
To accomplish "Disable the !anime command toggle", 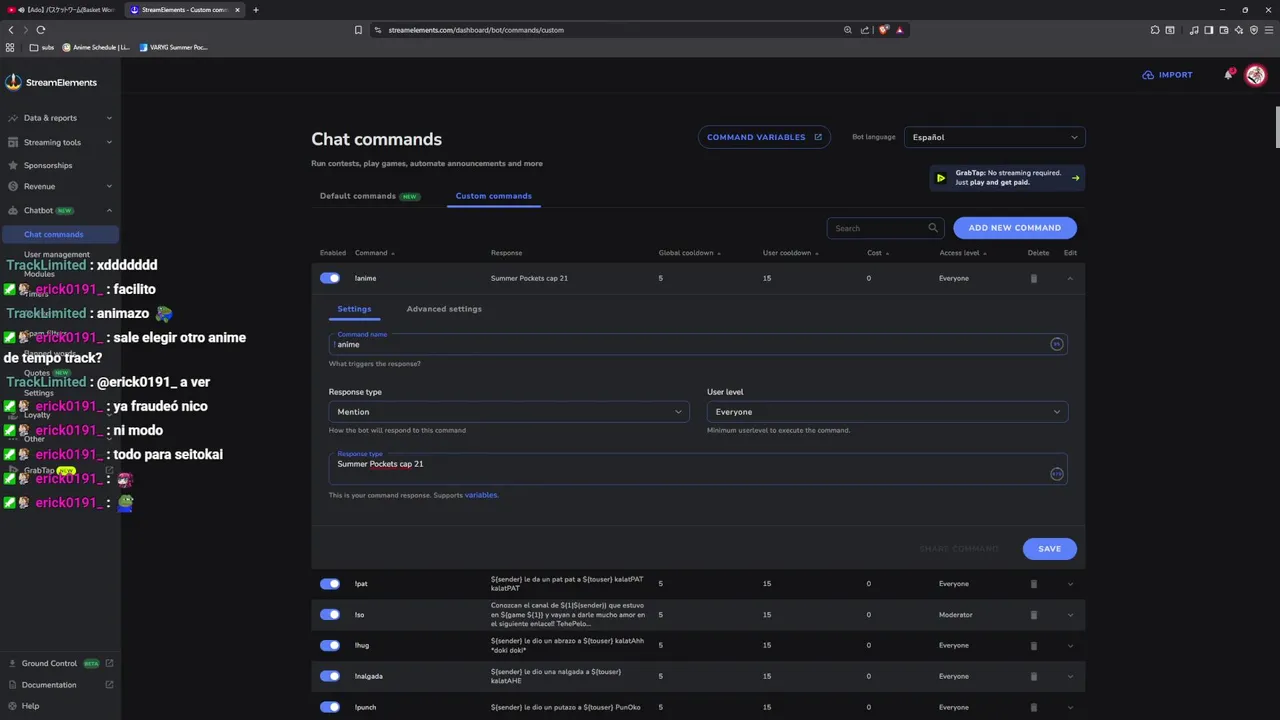I will (330, 278).
